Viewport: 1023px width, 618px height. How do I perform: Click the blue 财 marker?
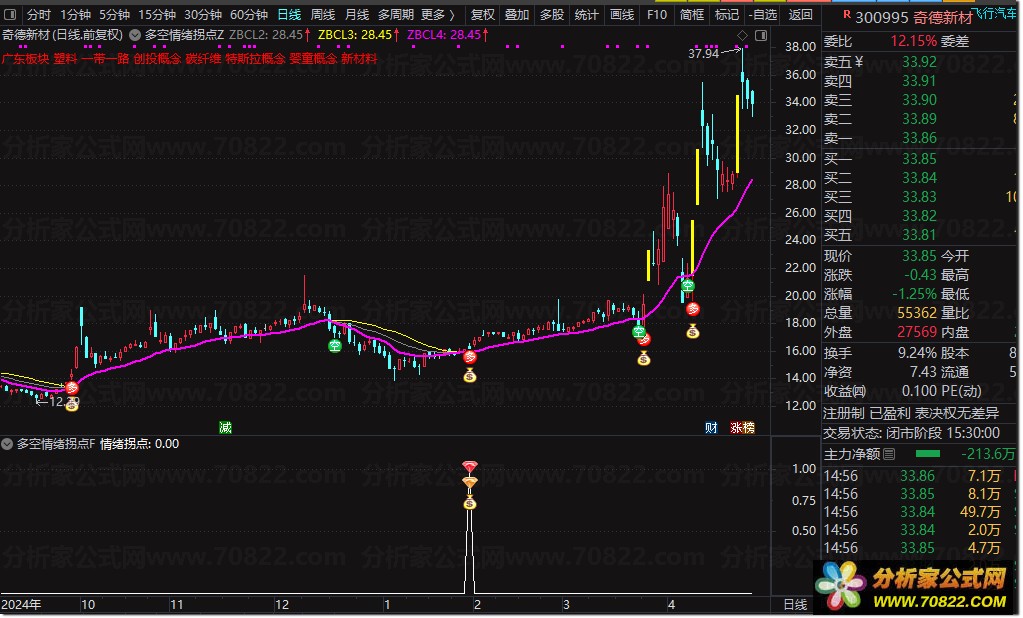[x=711, y=428]
